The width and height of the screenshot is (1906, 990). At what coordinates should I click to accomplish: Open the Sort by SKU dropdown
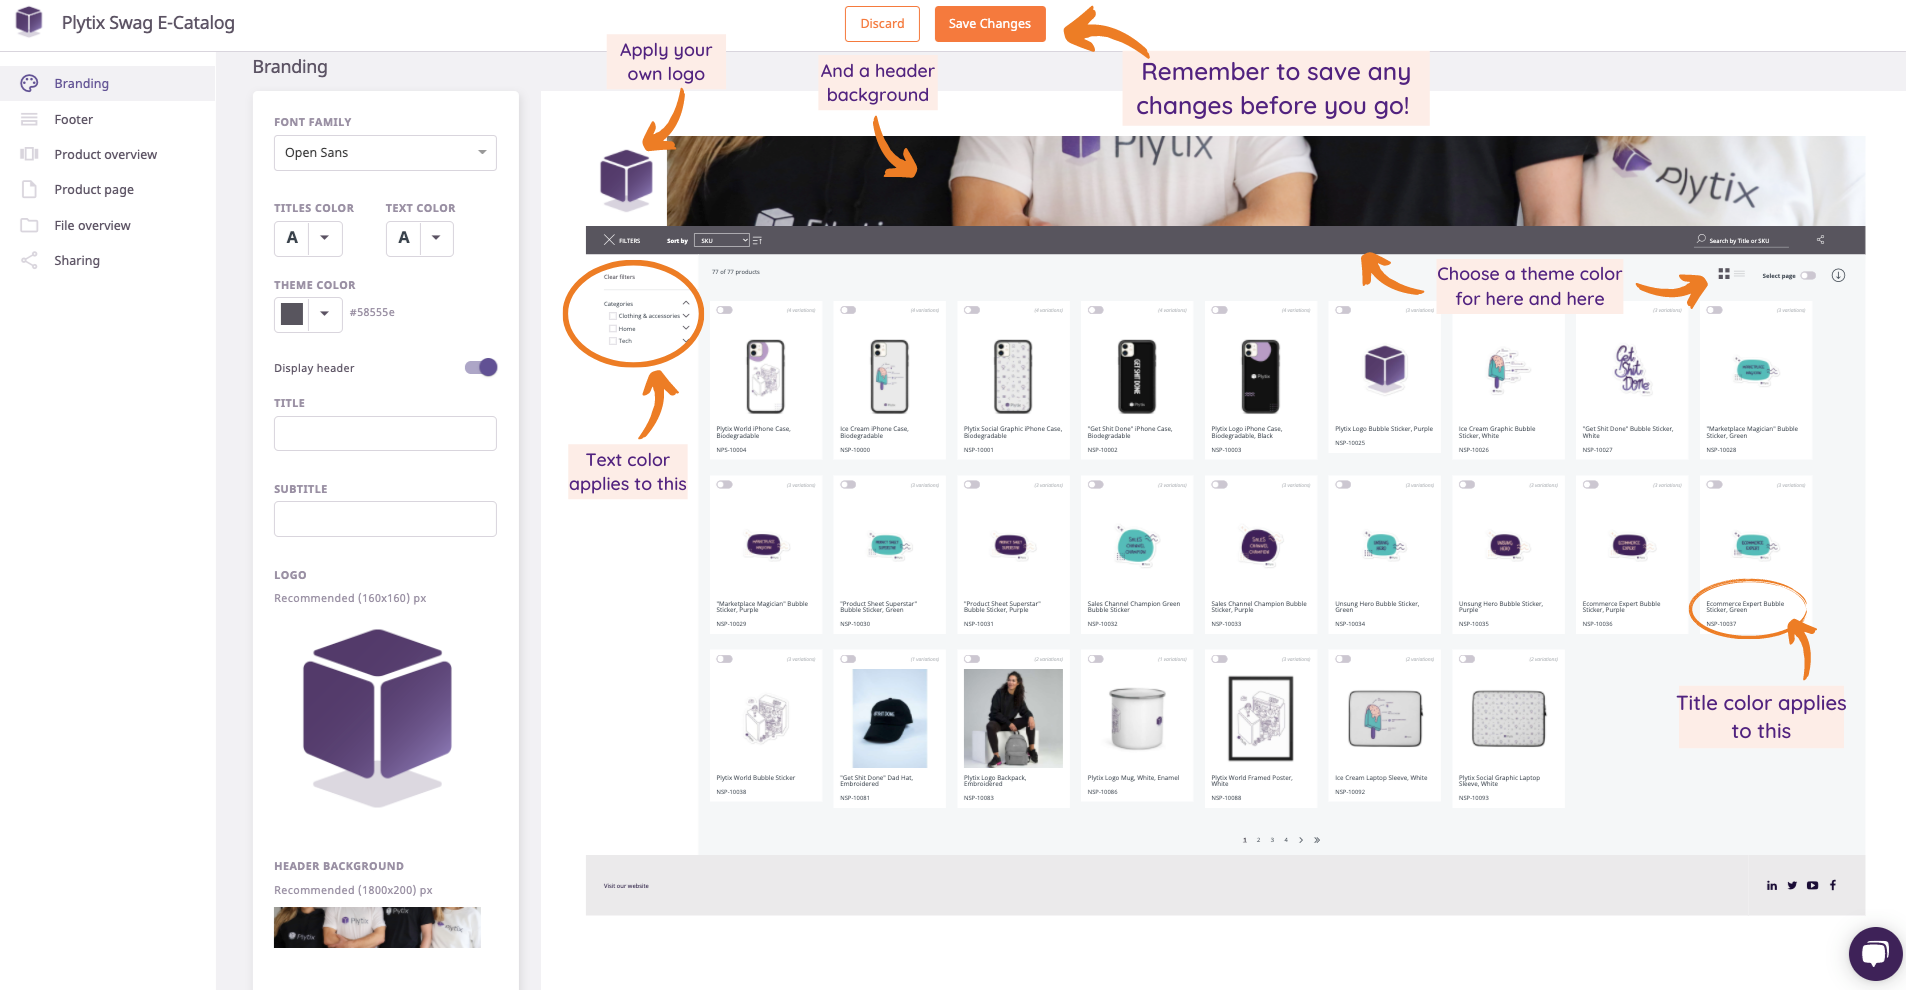[x=721, y=240]
